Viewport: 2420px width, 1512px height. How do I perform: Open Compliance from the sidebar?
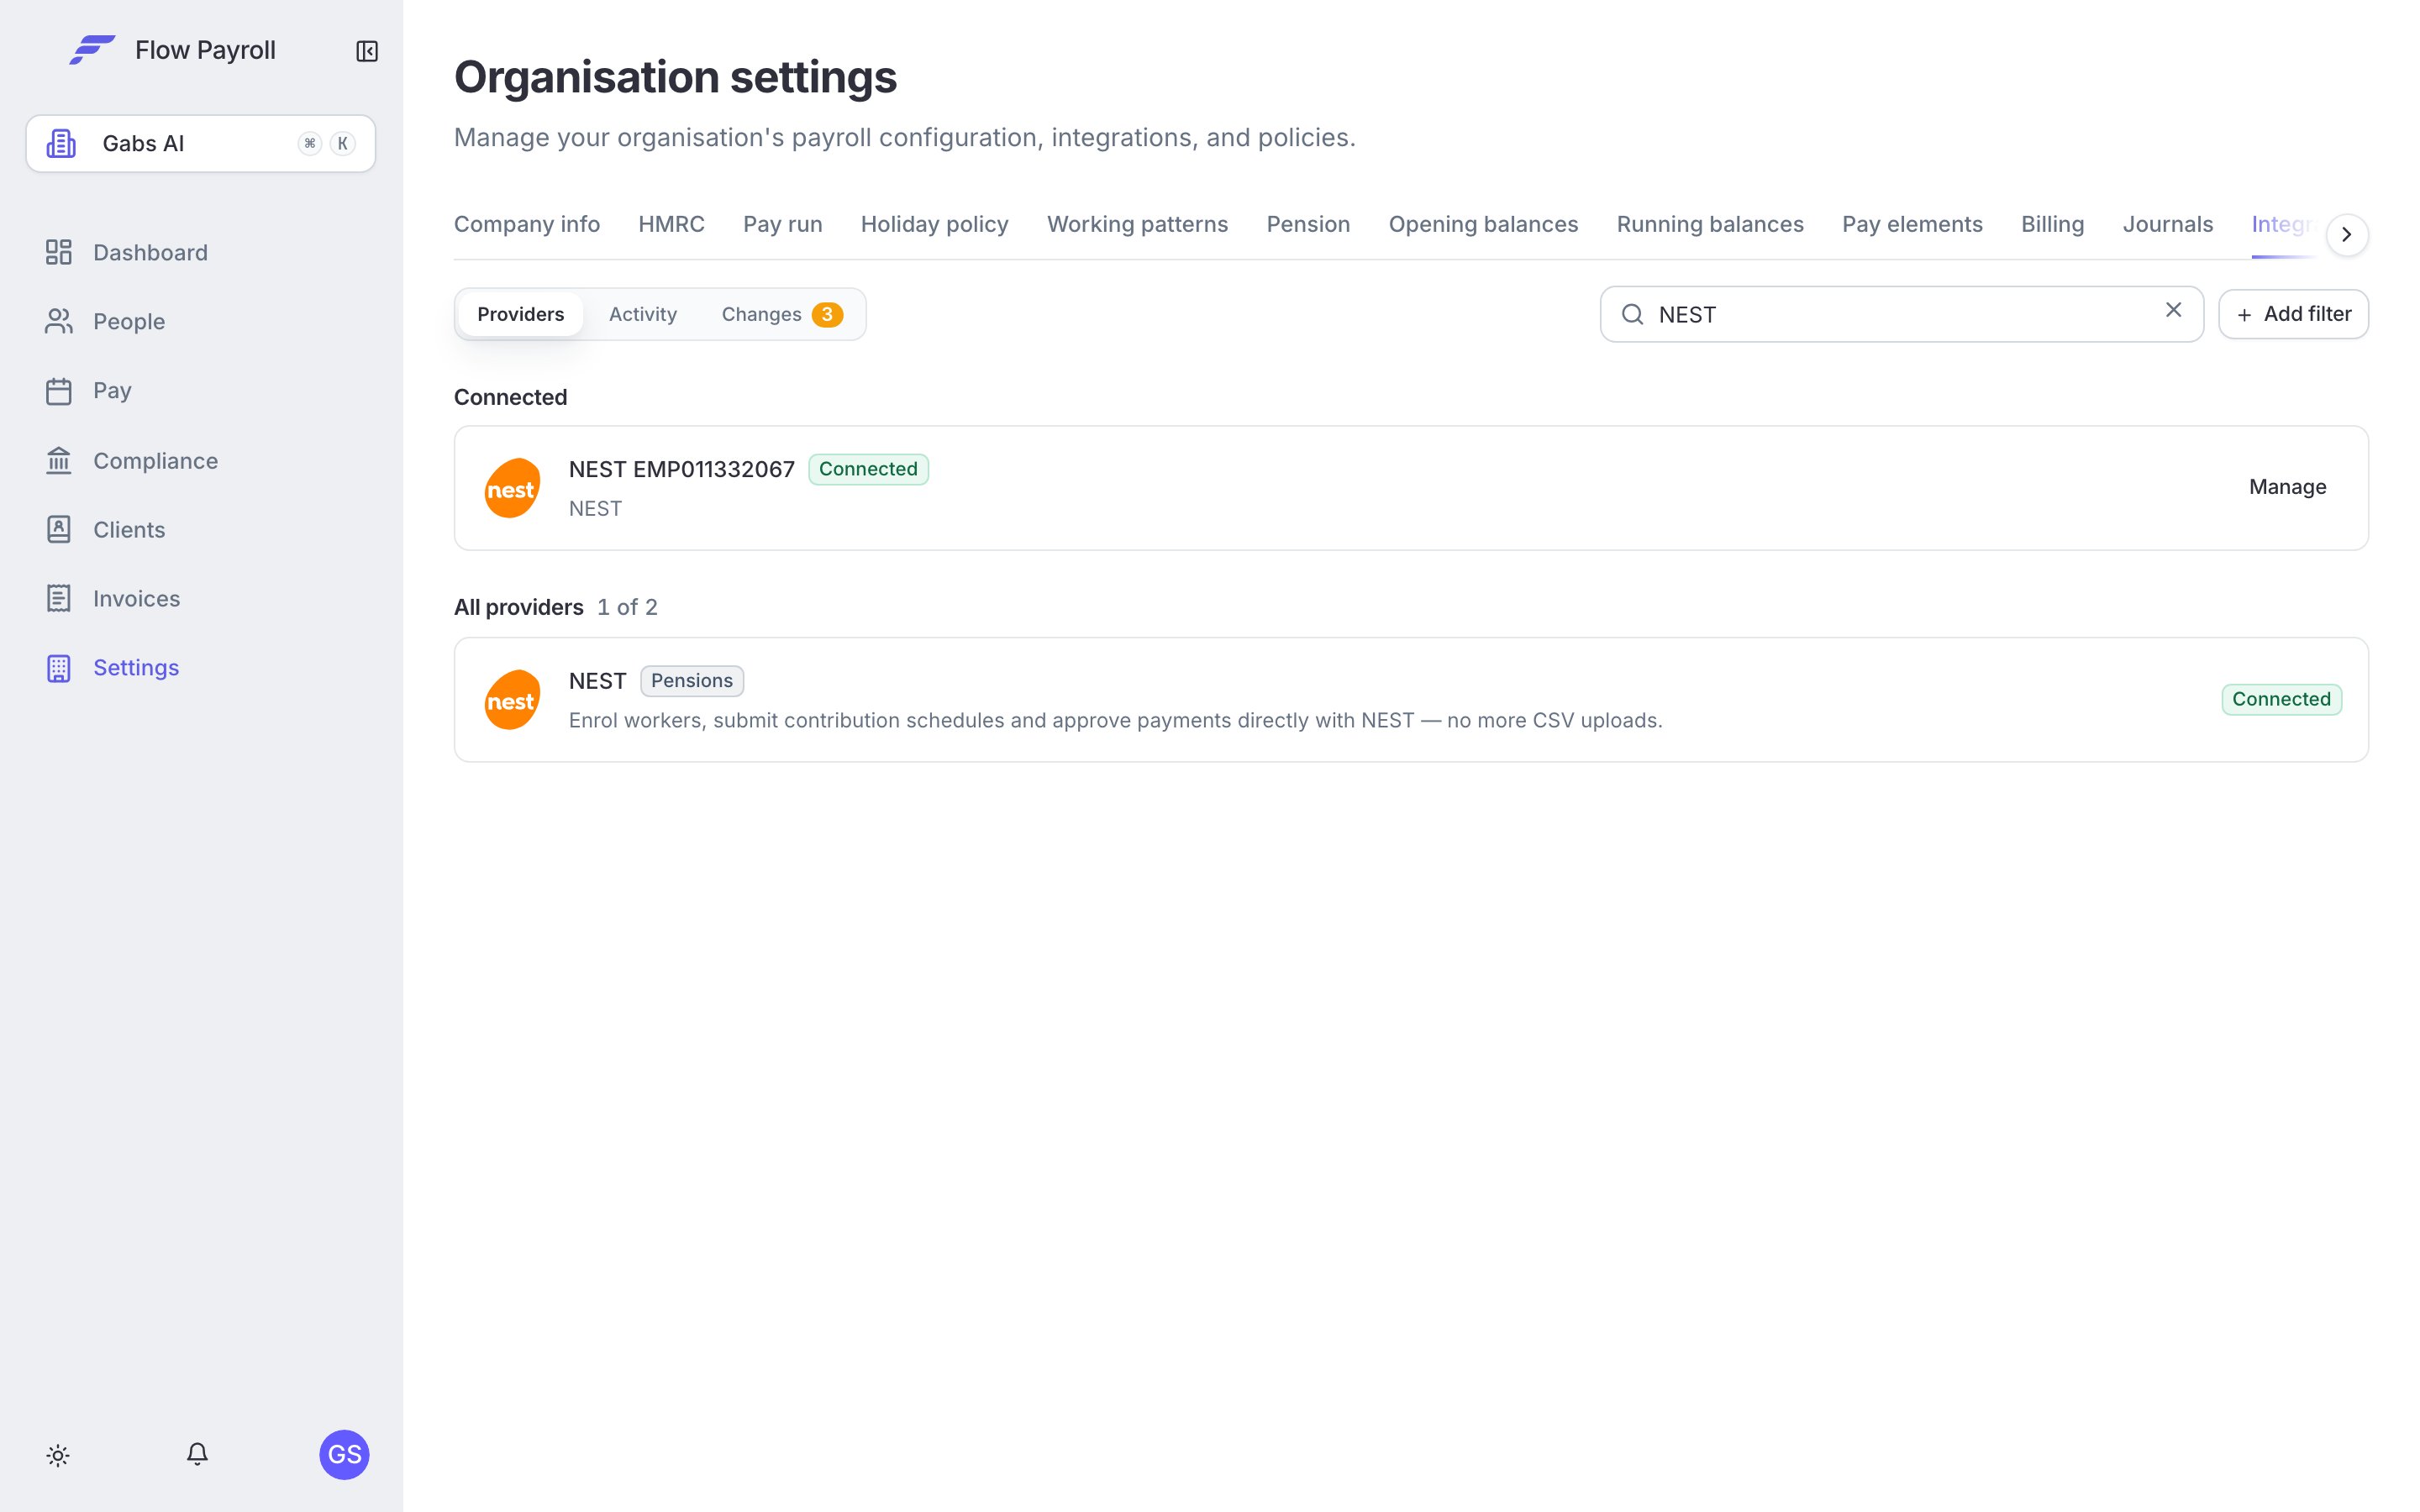point(132,460)
